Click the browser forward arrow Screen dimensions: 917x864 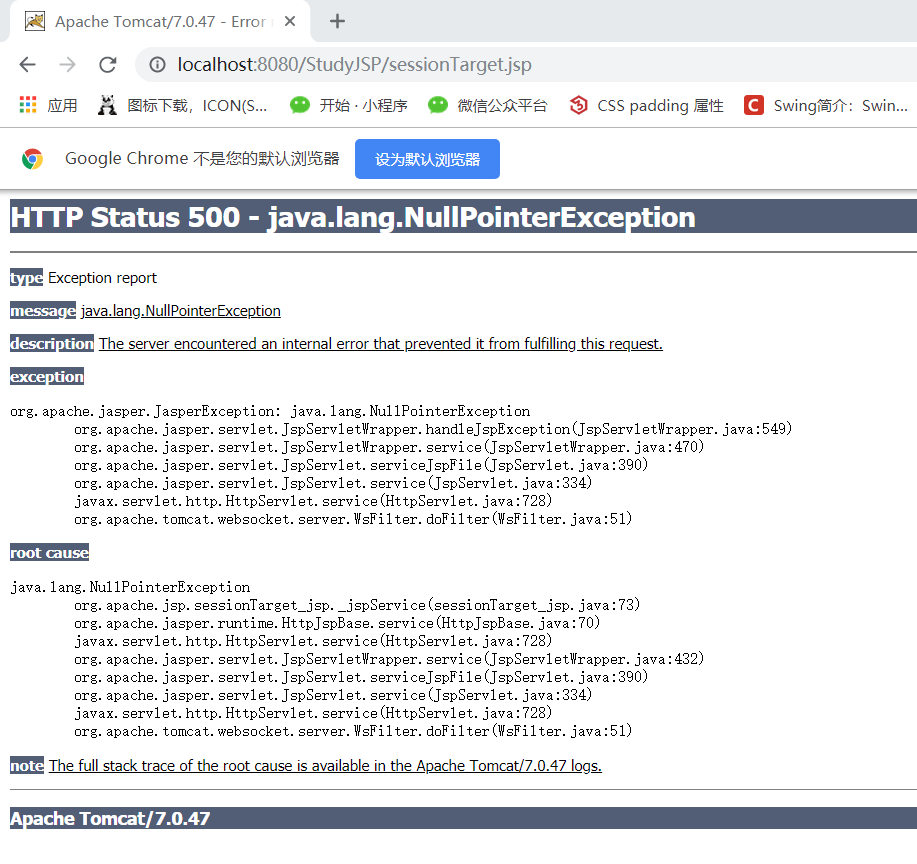click(68, 64)
